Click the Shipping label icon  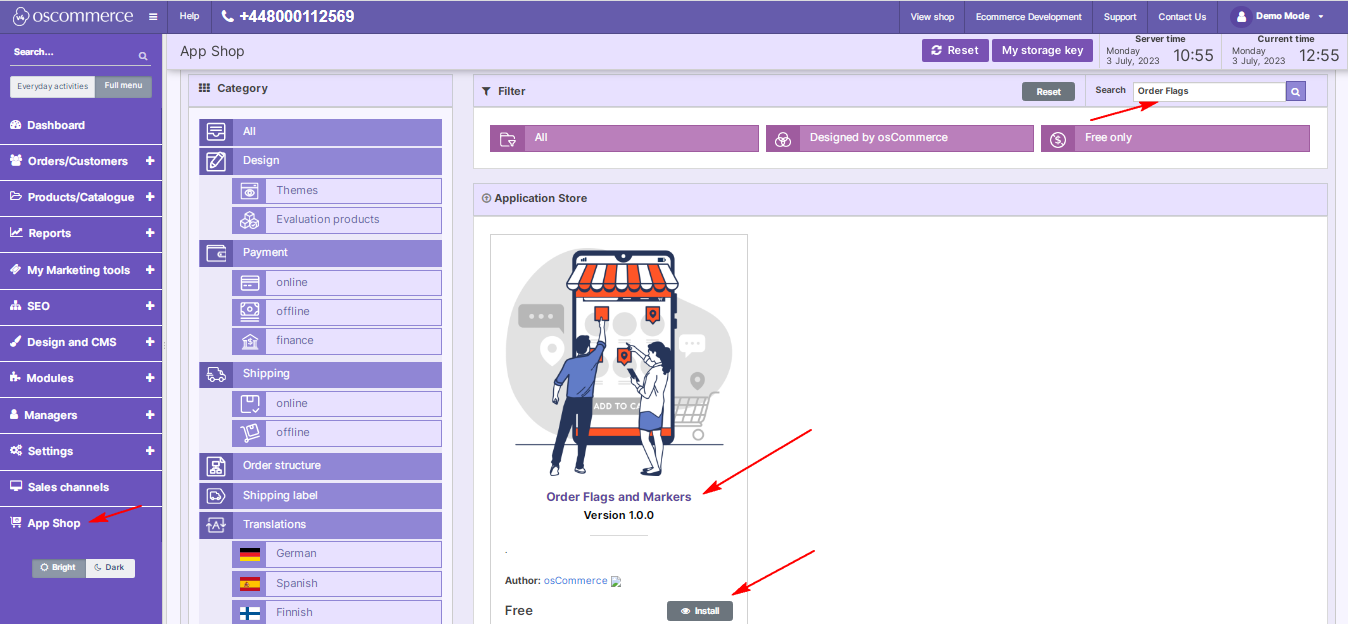pyautogui.click(x=216, y=496)
